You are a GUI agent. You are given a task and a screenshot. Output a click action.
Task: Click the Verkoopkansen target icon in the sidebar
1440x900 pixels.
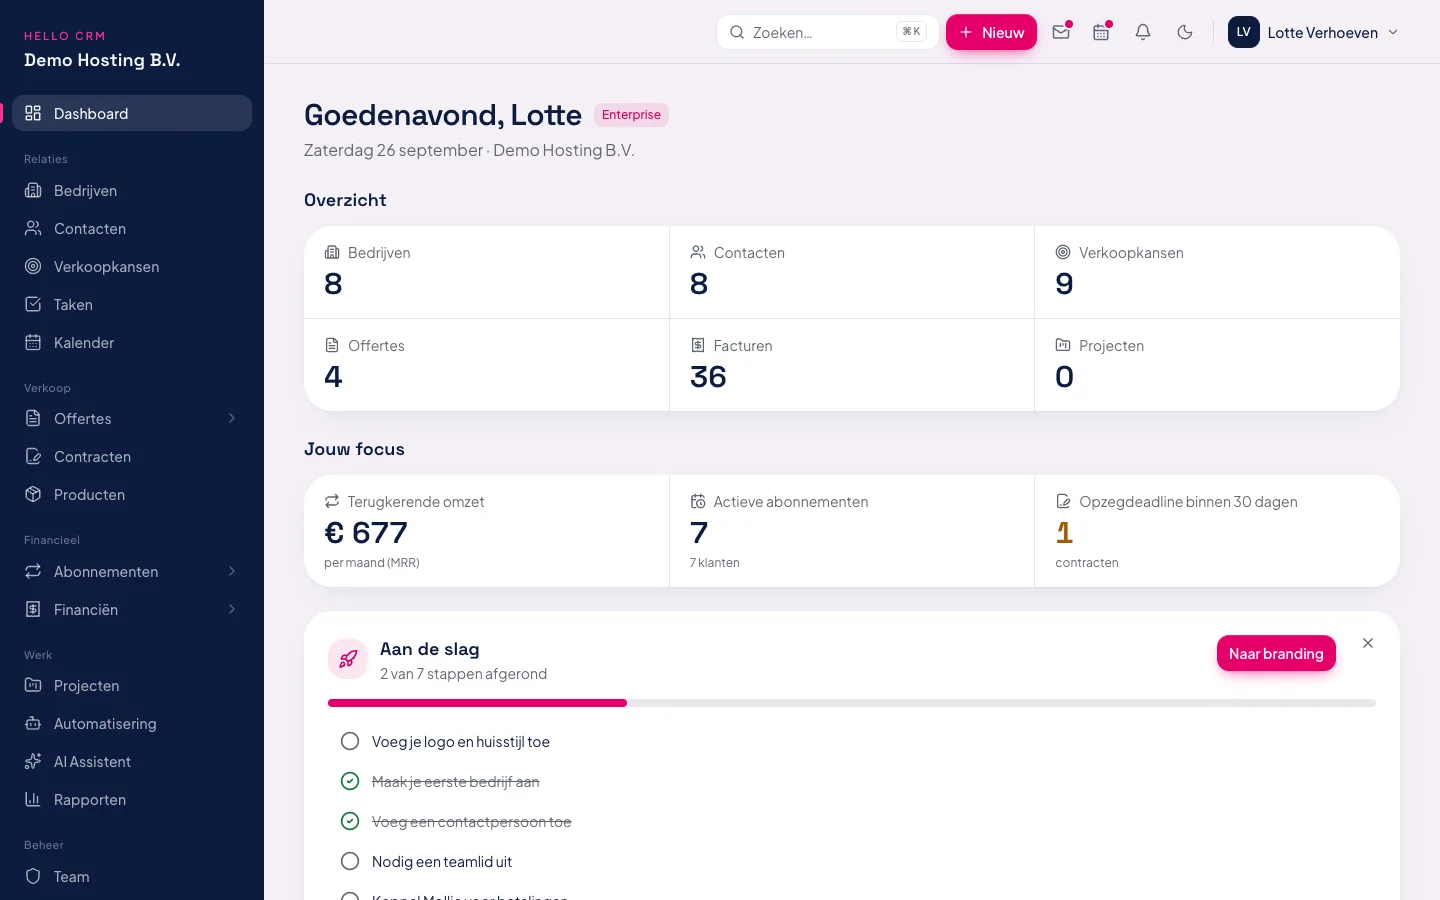click(33, 266)
